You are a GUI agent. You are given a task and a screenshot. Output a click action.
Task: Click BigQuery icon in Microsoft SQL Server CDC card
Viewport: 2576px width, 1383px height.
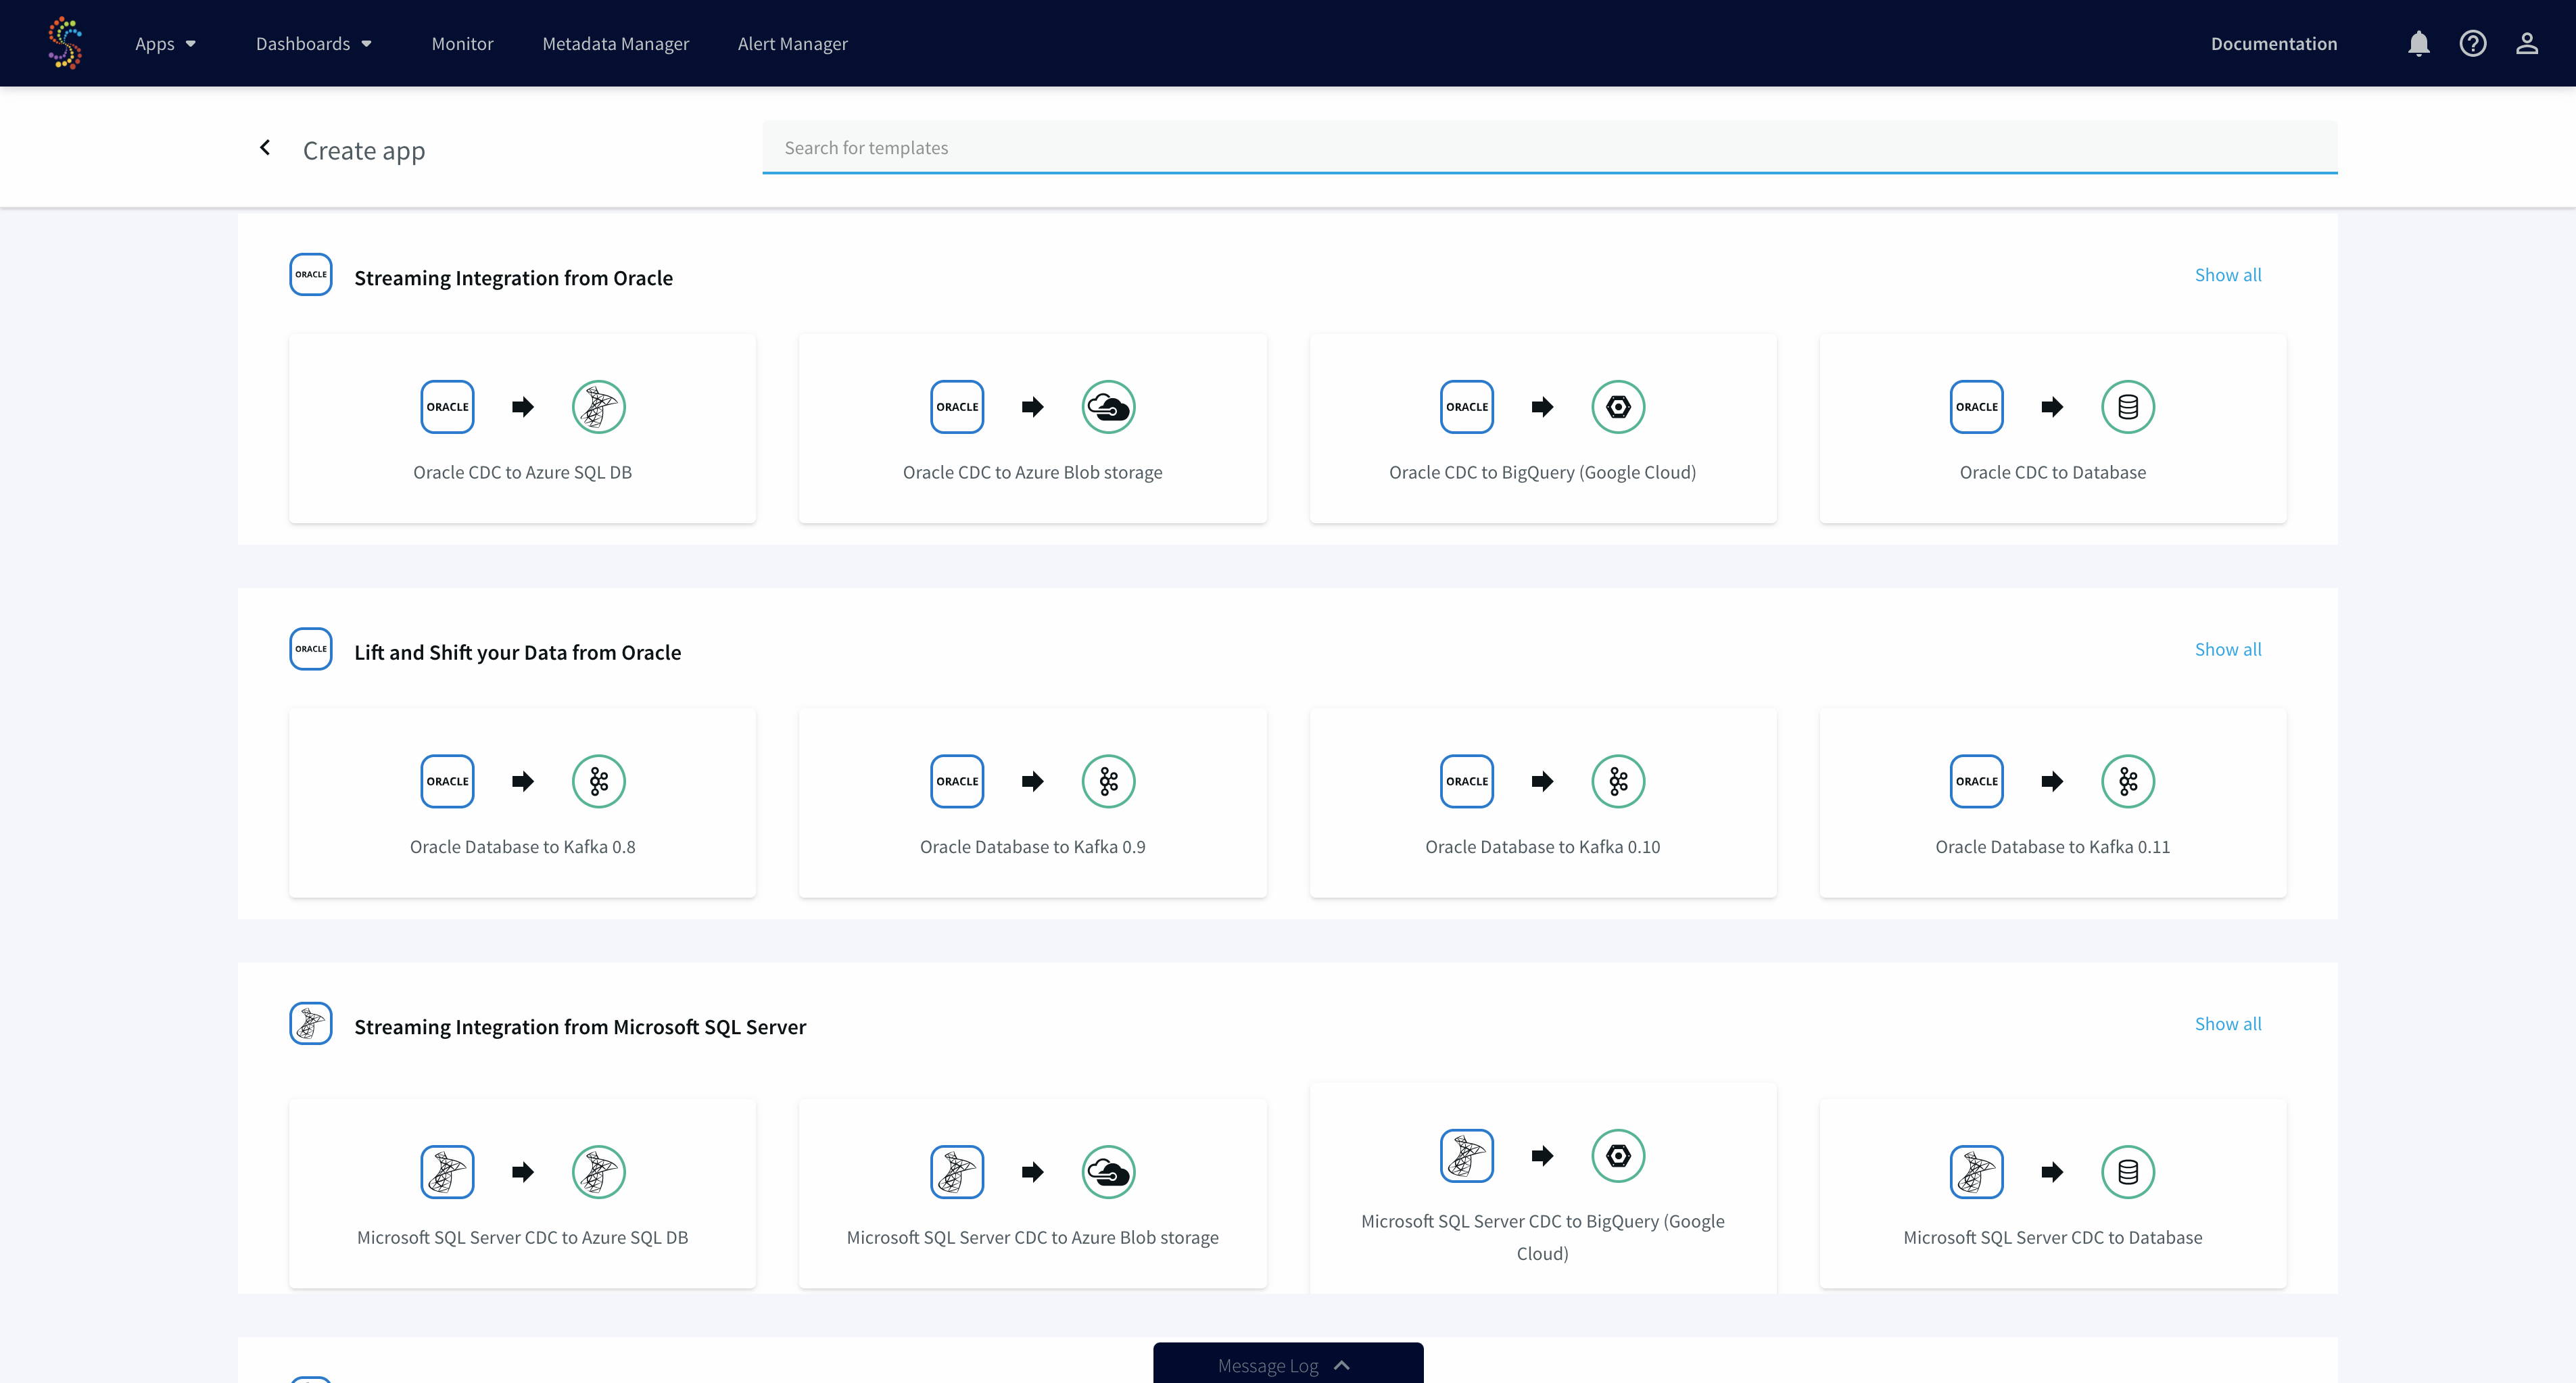coord(1618,1156)
